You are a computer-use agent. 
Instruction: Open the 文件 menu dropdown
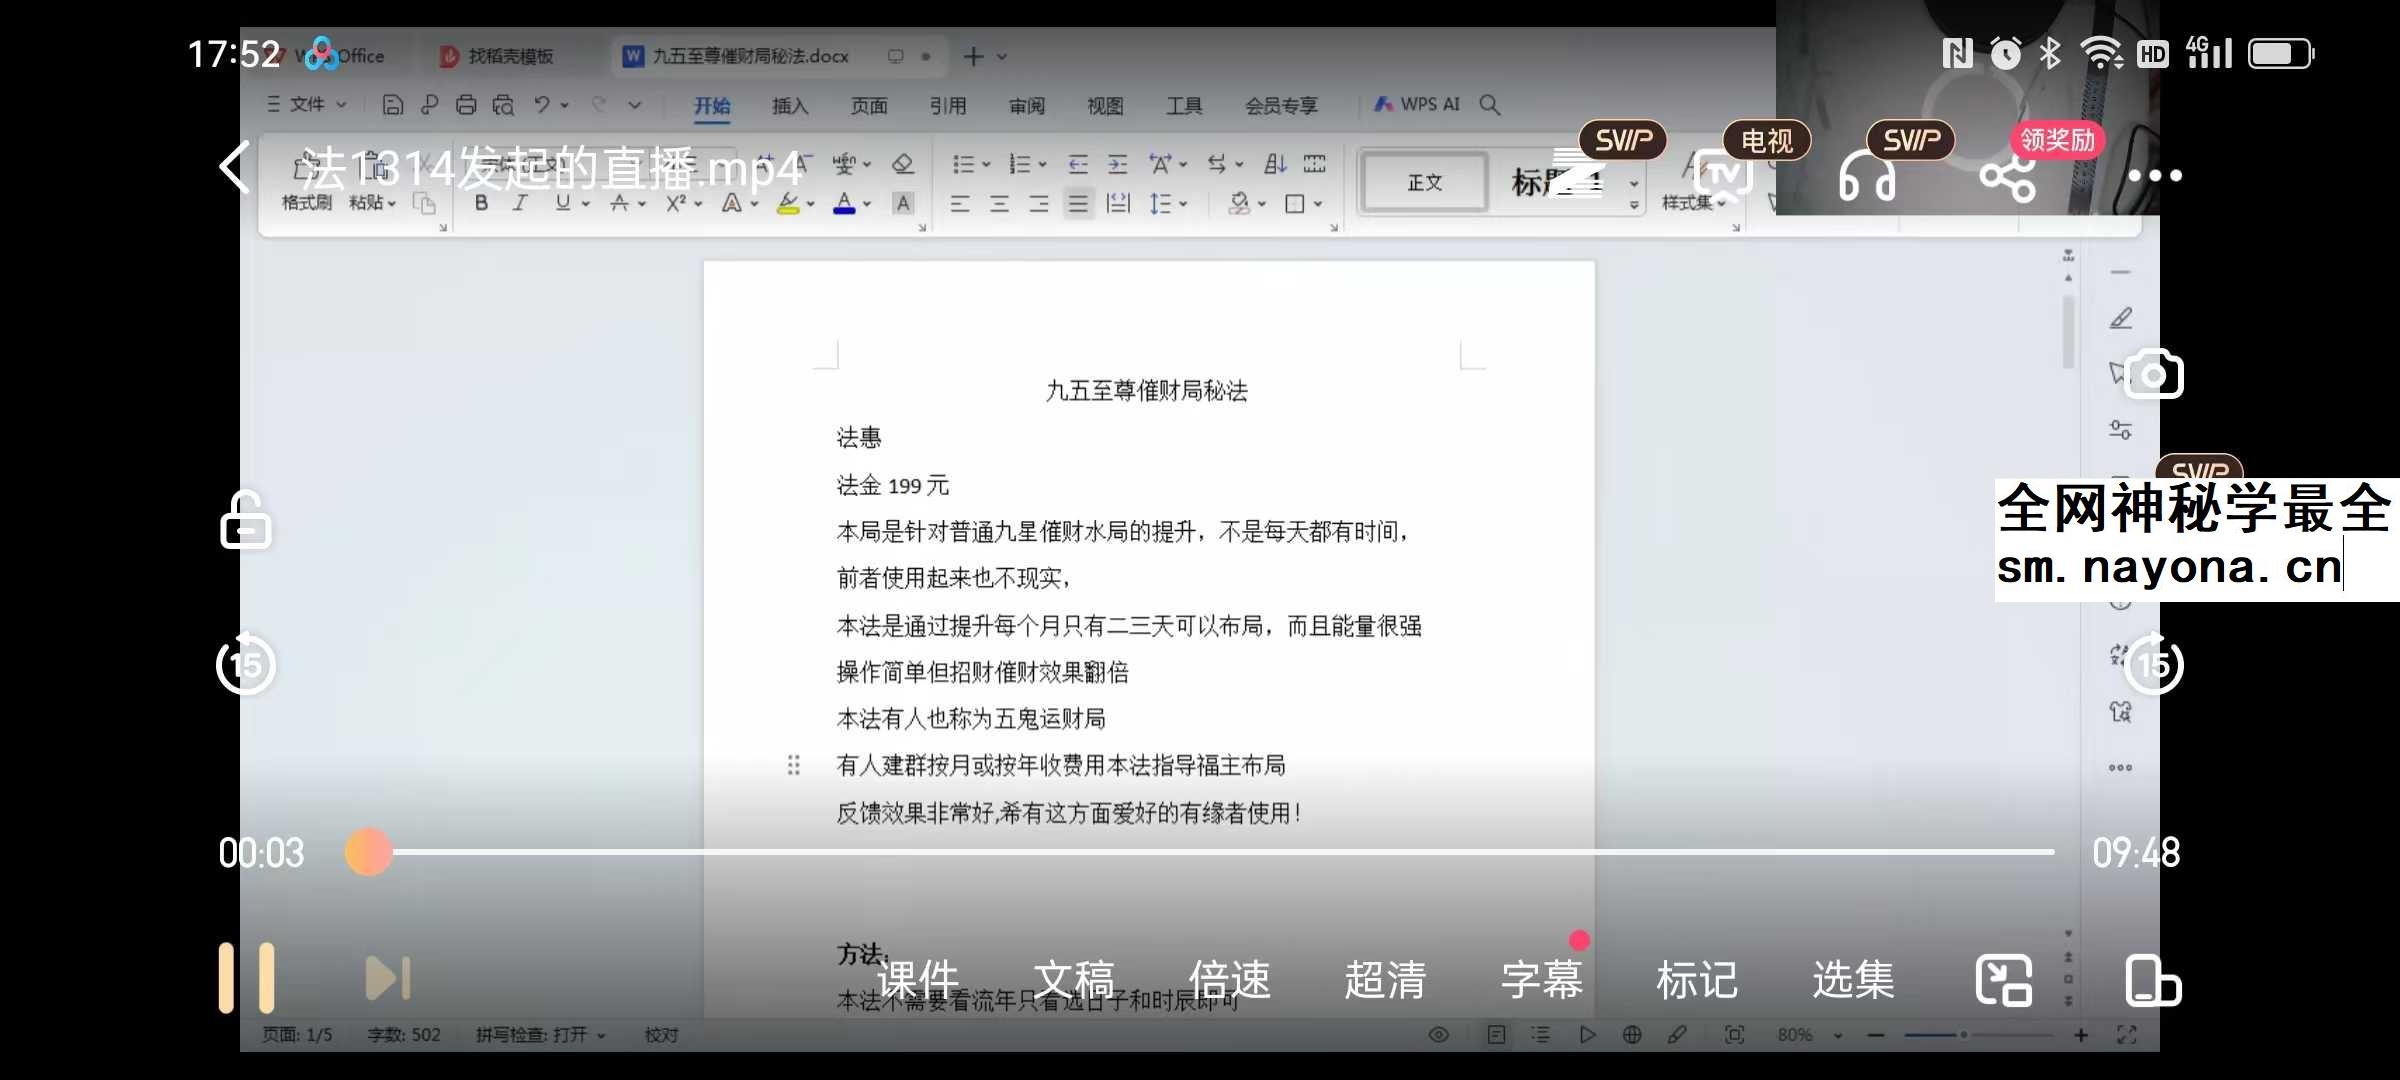pos(306,104)
